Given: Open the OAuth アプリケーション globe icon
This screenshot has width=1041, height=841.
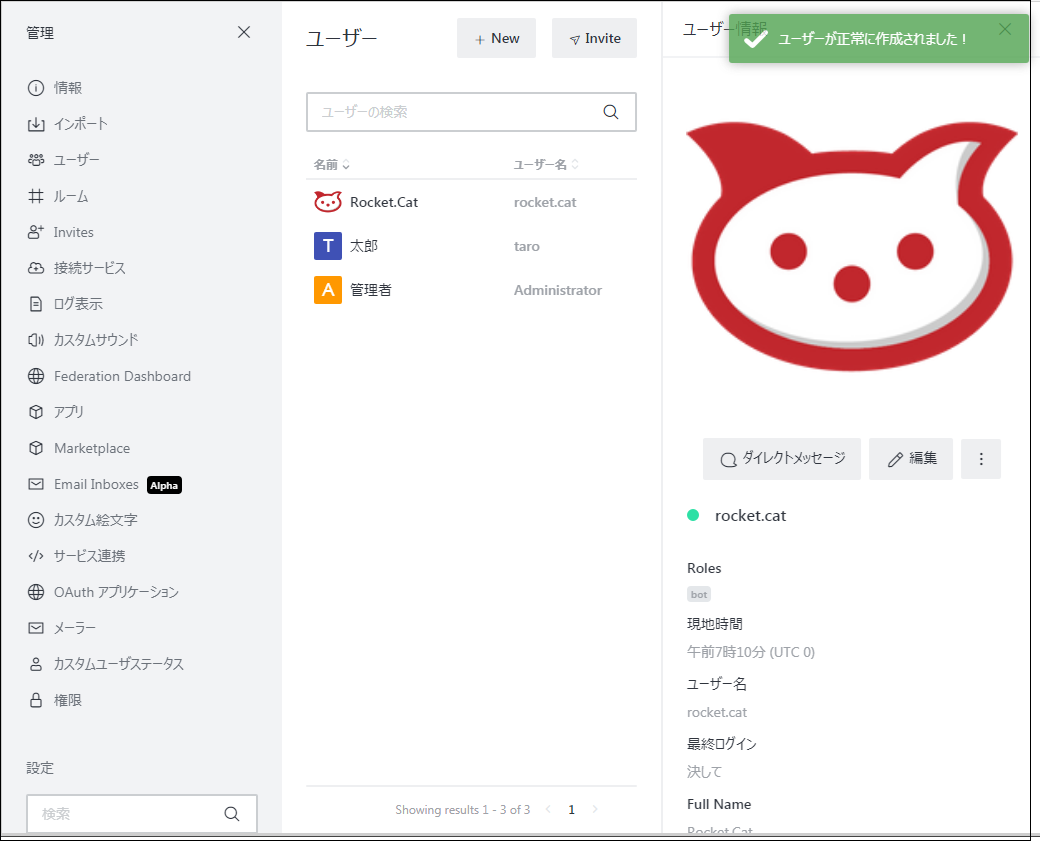Looking at the screenshot, I should [x=36, y=592].
